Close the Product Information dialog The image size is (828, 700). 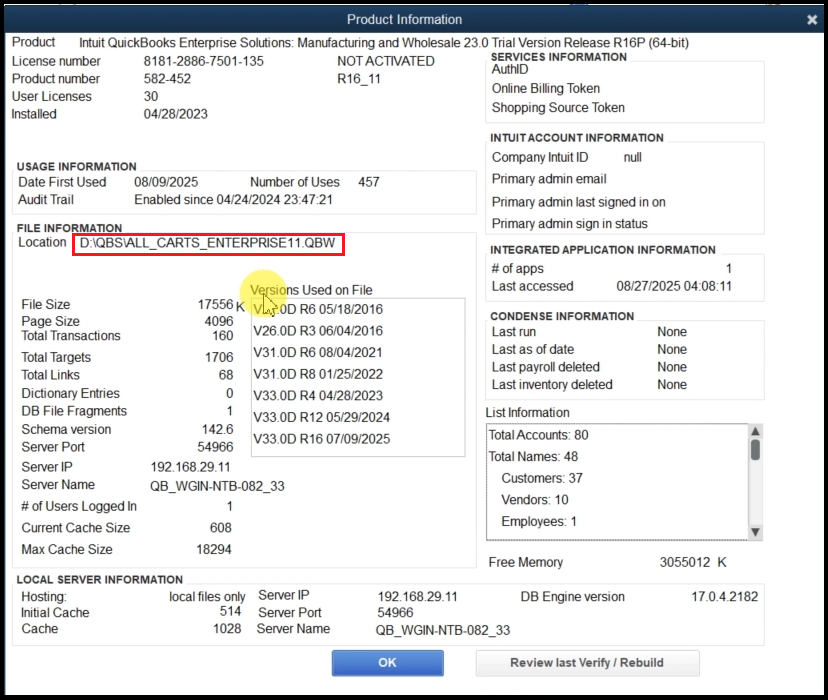click(x=812, y=19)
